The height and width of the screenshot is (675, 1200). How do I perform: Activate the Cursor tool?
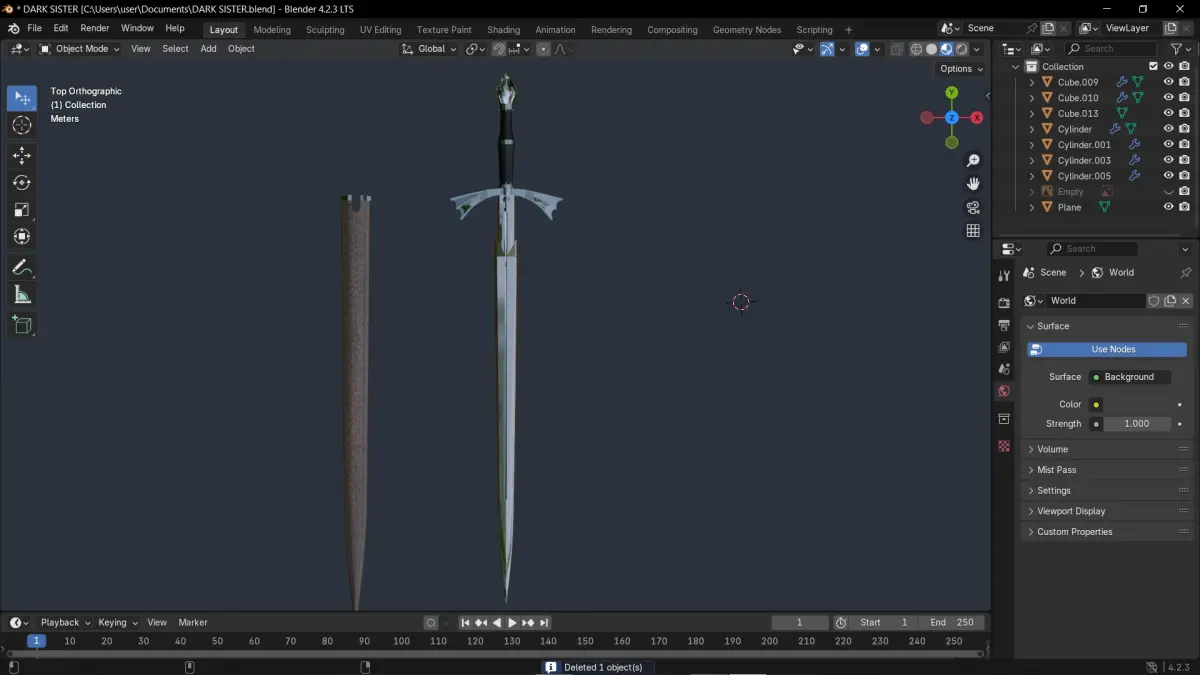point(22,125)
